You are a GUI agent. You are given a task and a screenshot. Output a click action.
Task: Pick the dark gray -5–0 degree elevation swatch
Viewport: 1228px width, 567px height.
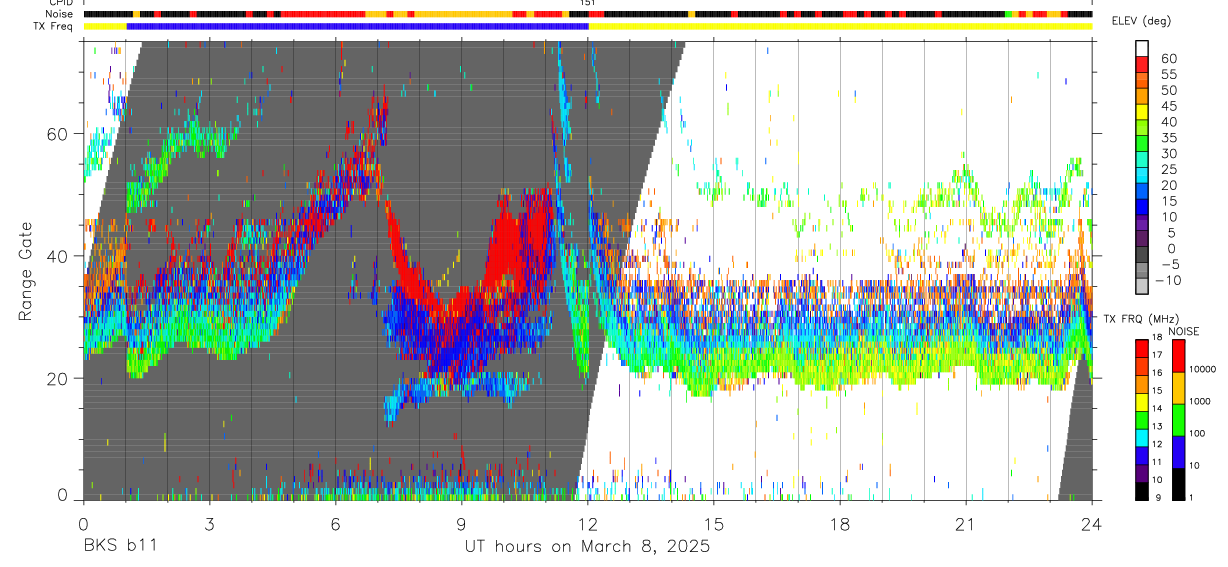[1143, 255]
